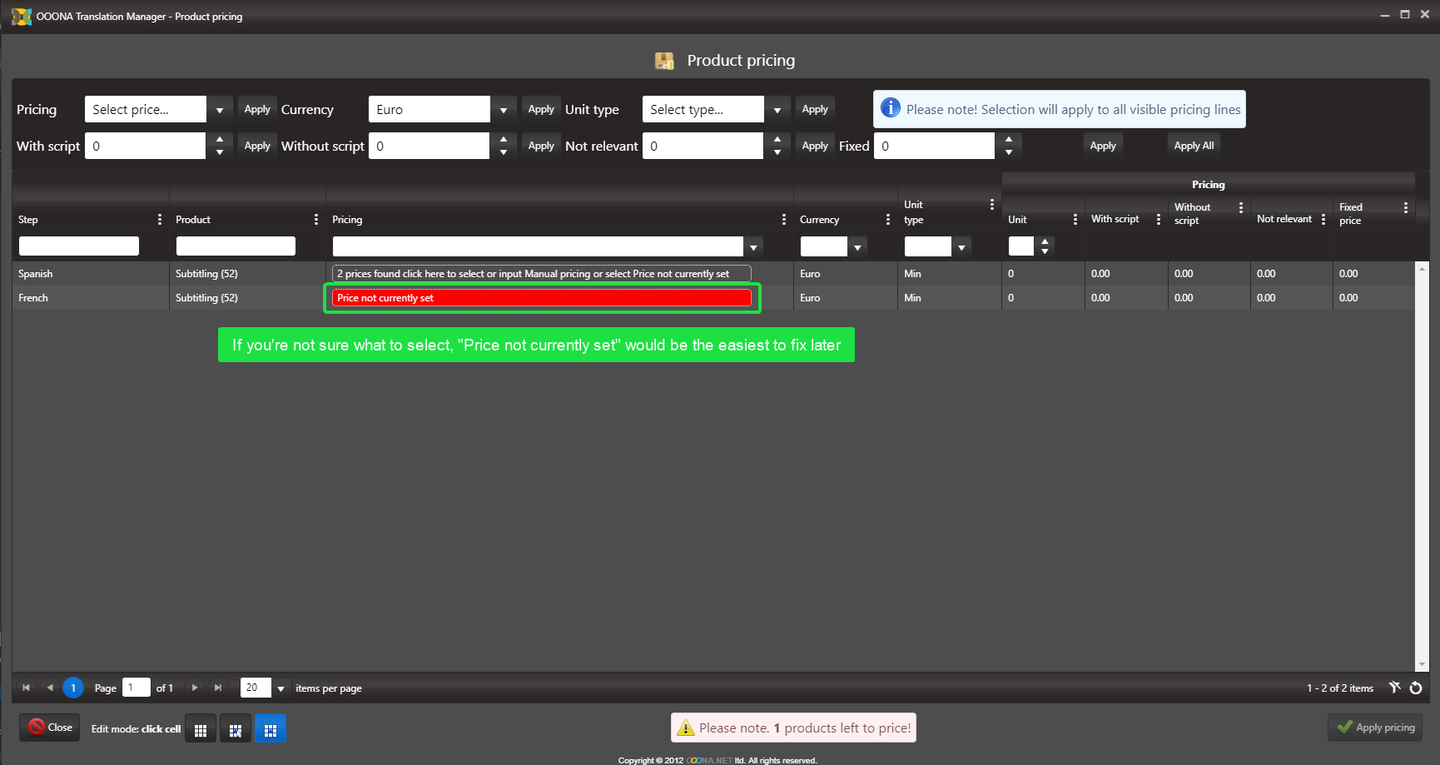Open the Fixed price column options menu
This screenshot has width=1440, height=765.
coord(1406,208)
